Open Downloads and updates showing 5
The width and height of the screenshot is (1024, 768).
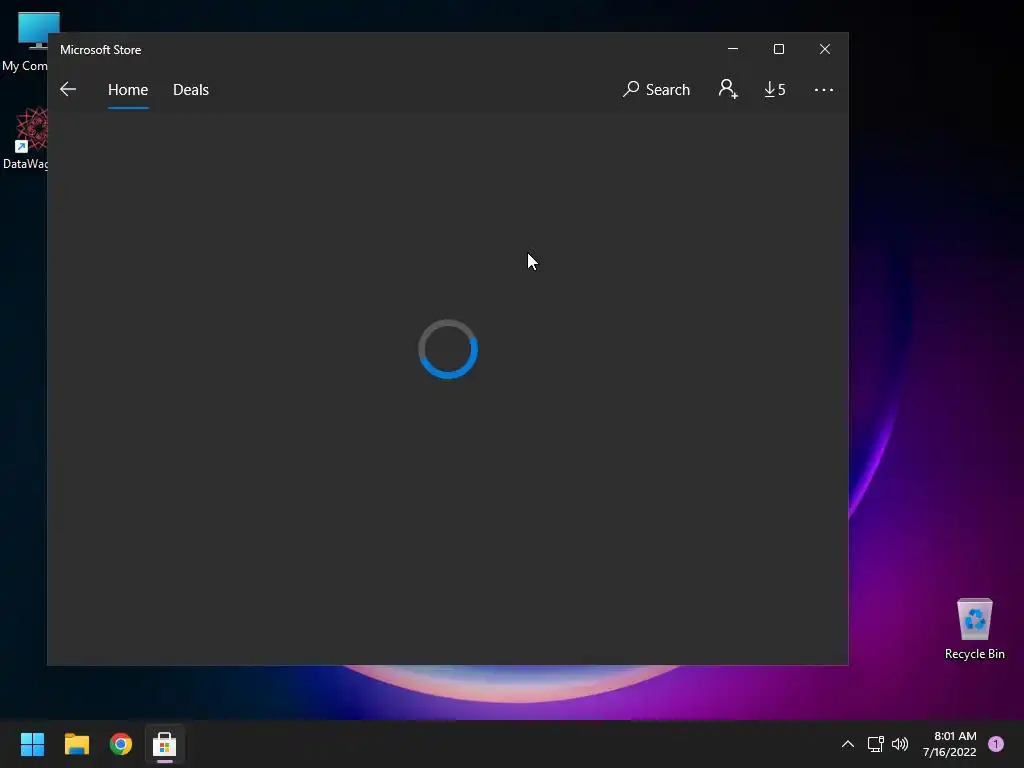coord(775,89)
